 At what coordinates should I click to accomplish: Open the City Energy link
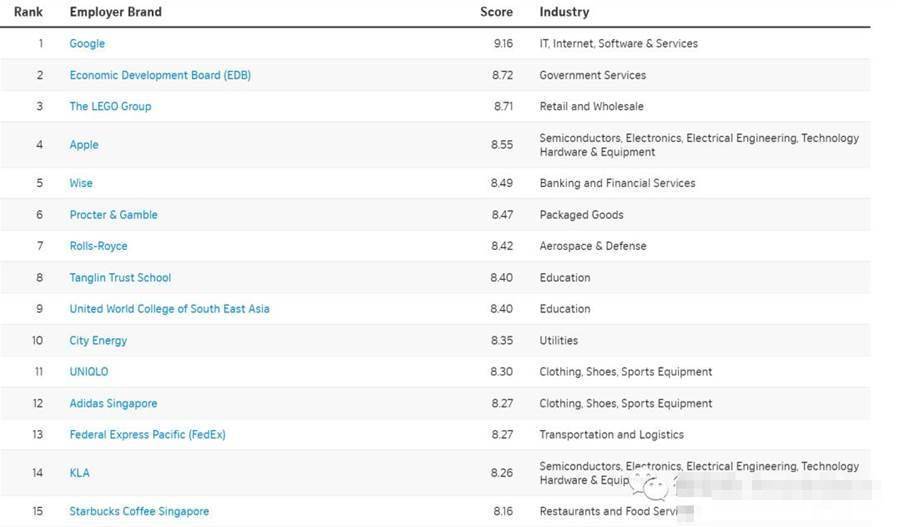pos(98,340)
